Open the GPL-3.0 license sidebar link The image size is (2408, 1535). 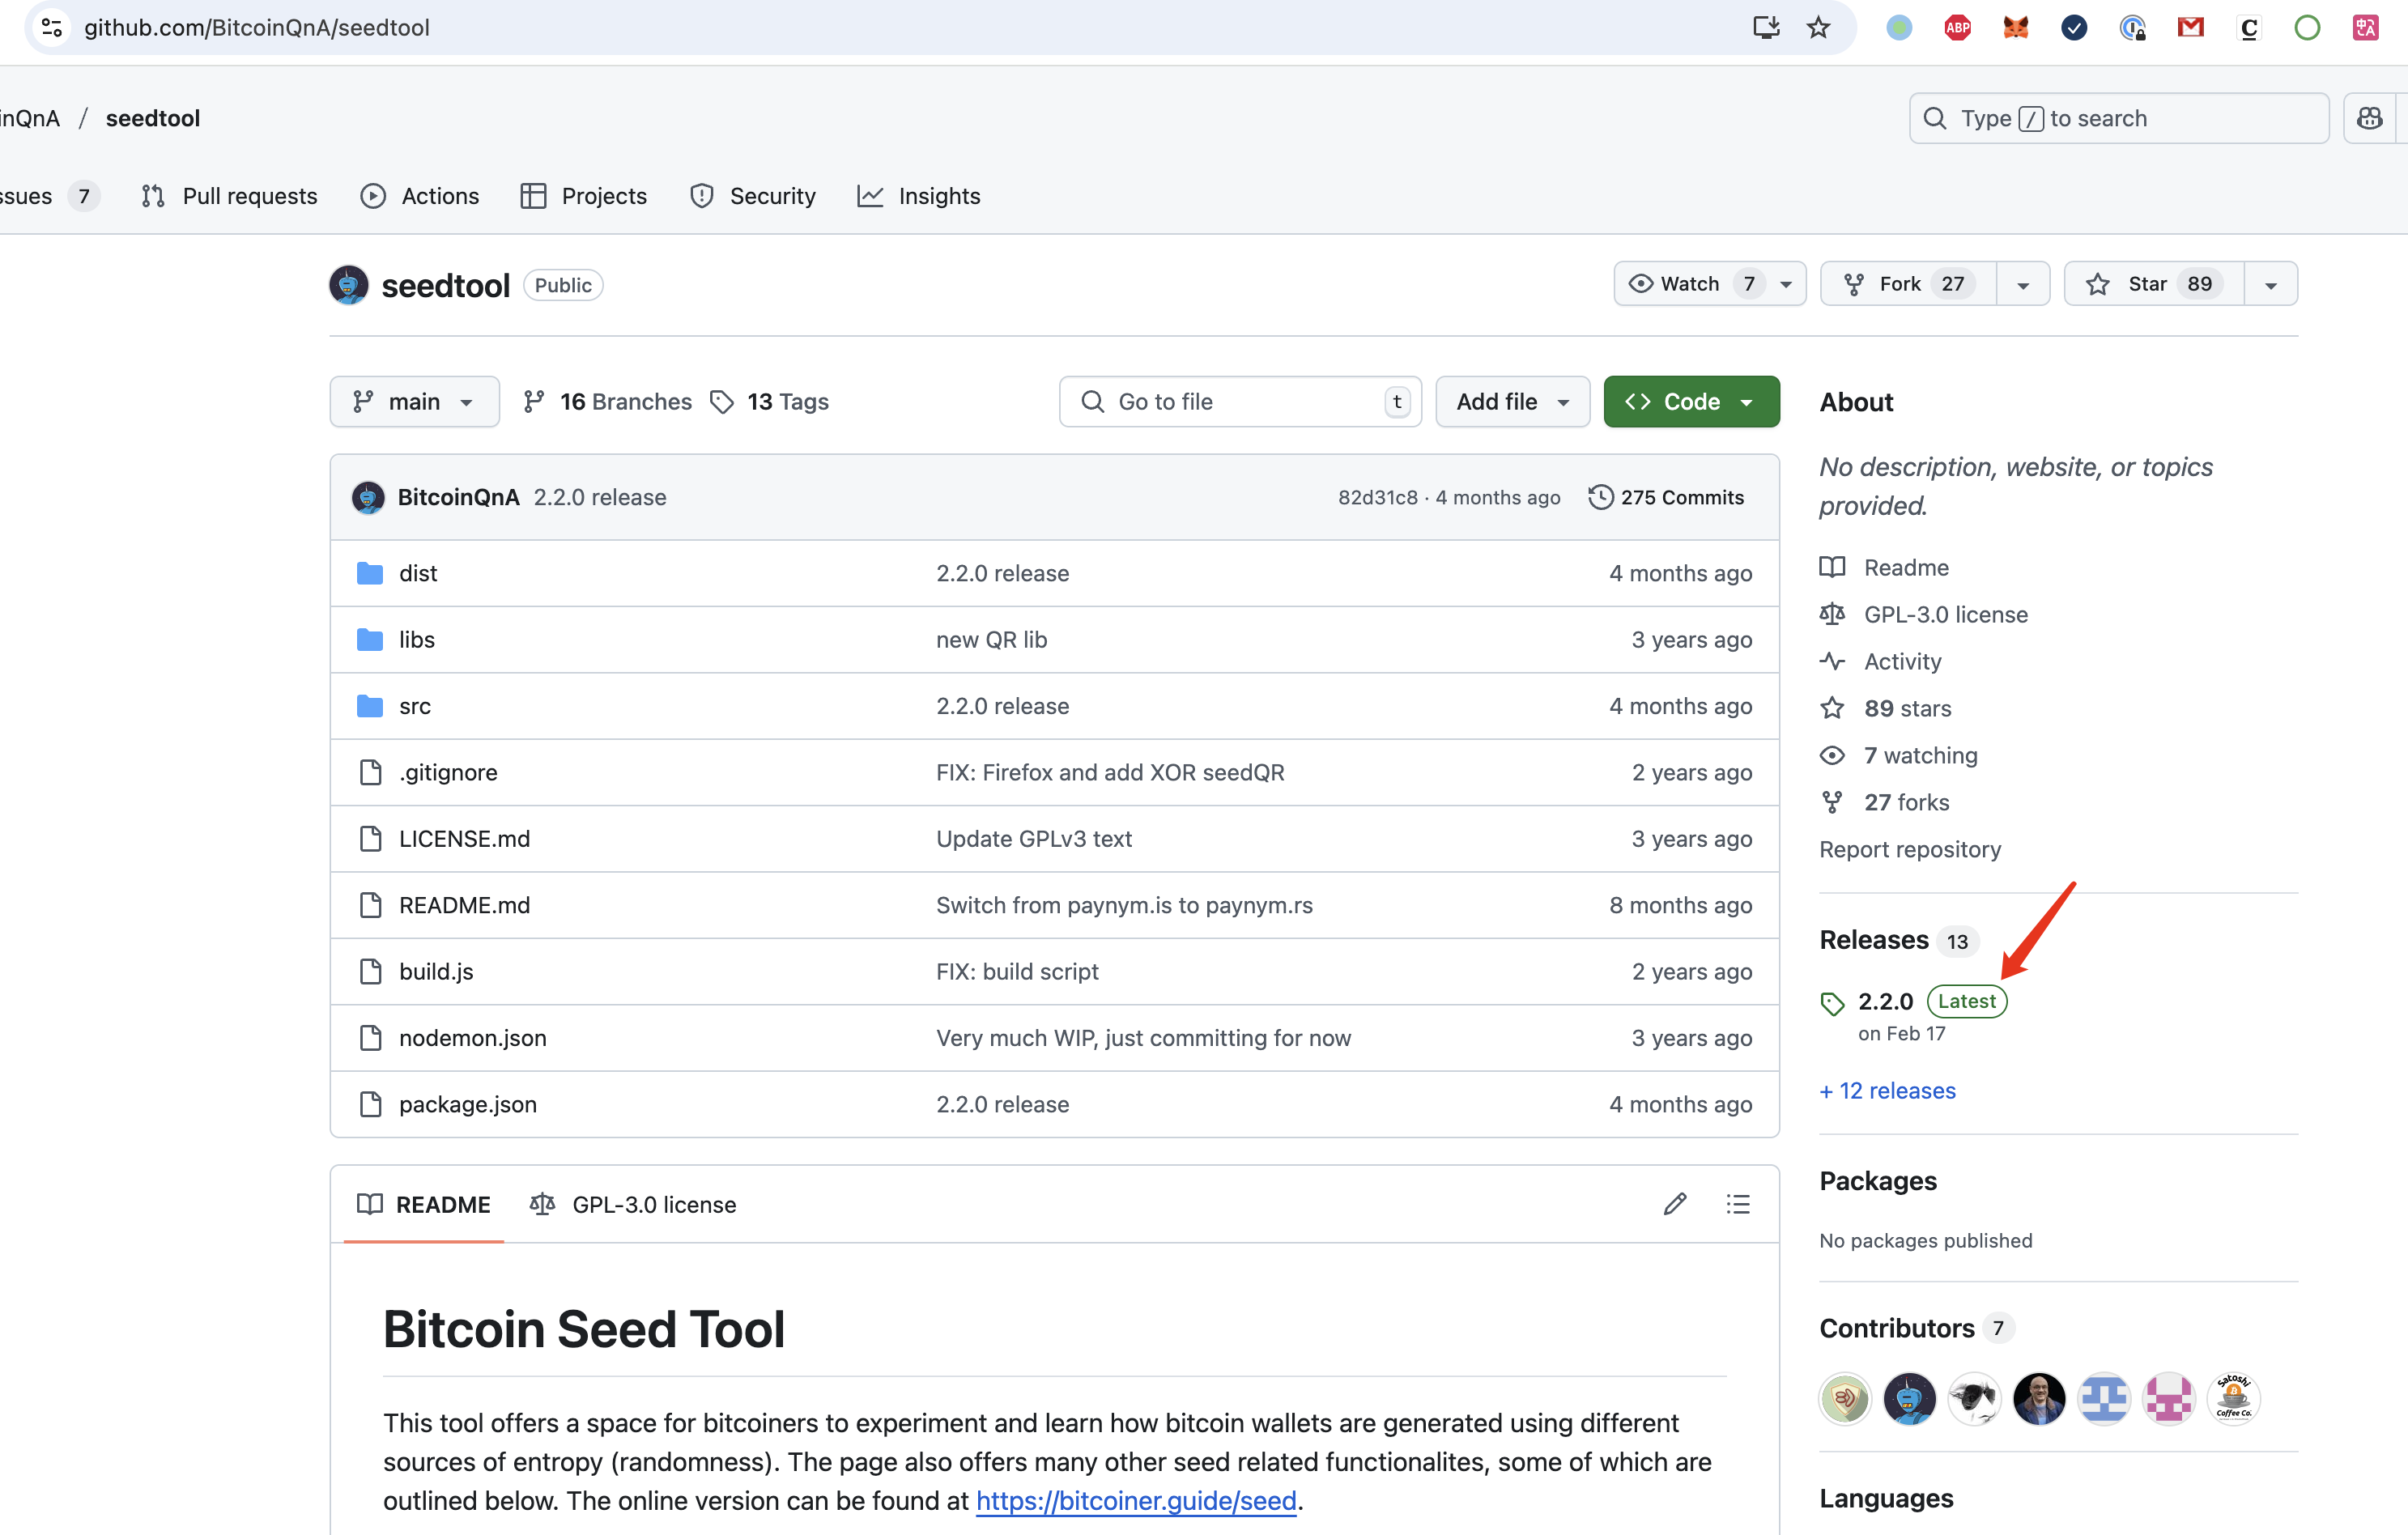pyautogui.click(x=1925, y=614)
